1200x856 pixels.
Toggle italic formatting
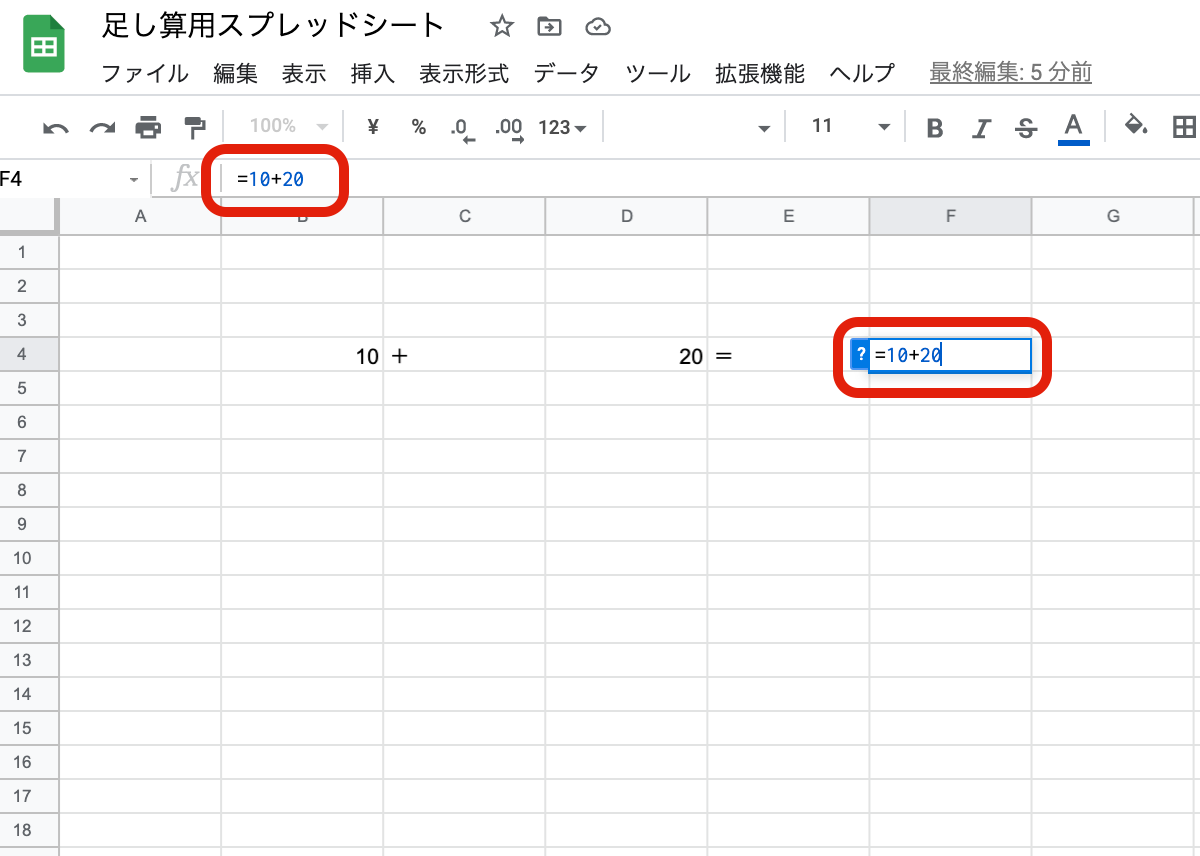[981, 128]
